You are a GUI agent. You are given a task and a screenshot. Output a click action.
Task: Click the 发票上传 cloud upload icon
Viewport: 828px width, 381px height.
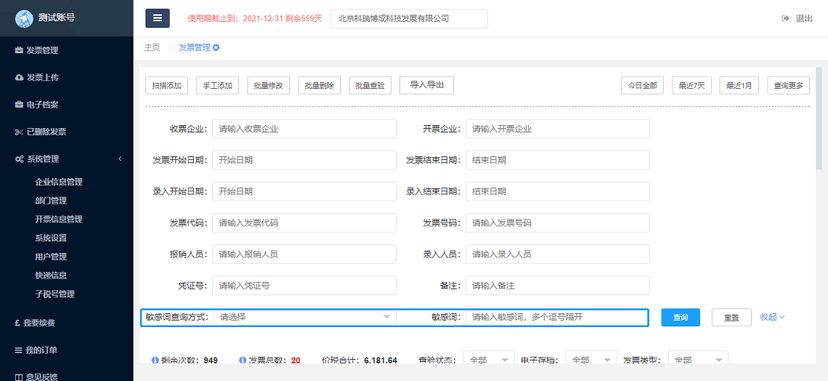[x=19, y=78]
